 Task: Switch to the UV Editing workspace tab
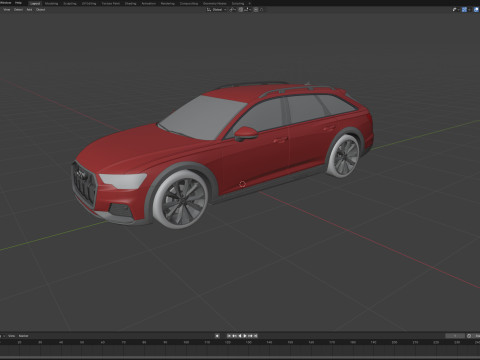(89, 3)
